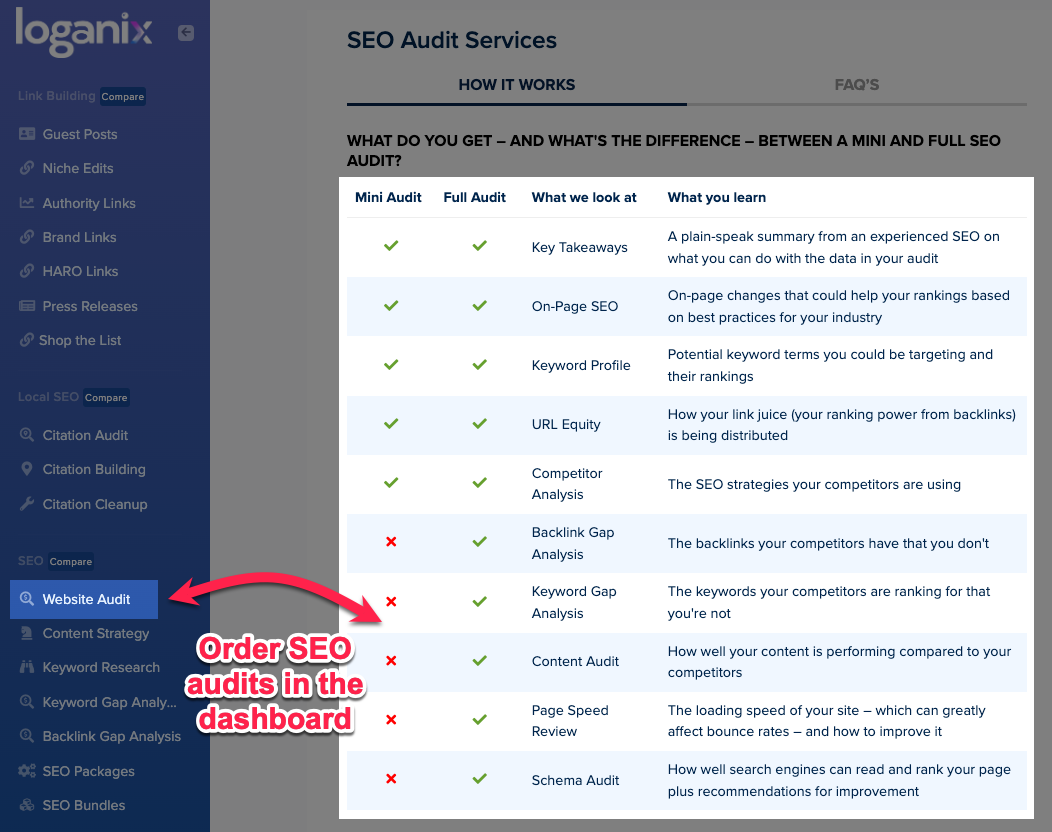Viewport: 1052px width, 832px height.
Task: Open Press Releases page
Action: coord(90,307)
